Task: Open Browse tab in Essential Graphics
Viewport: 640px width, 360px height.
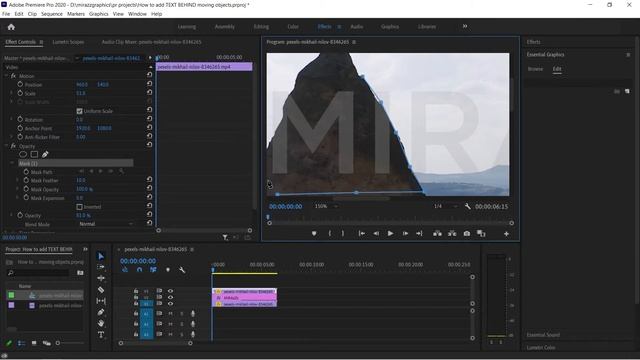Action: click(x=535, y=69)
